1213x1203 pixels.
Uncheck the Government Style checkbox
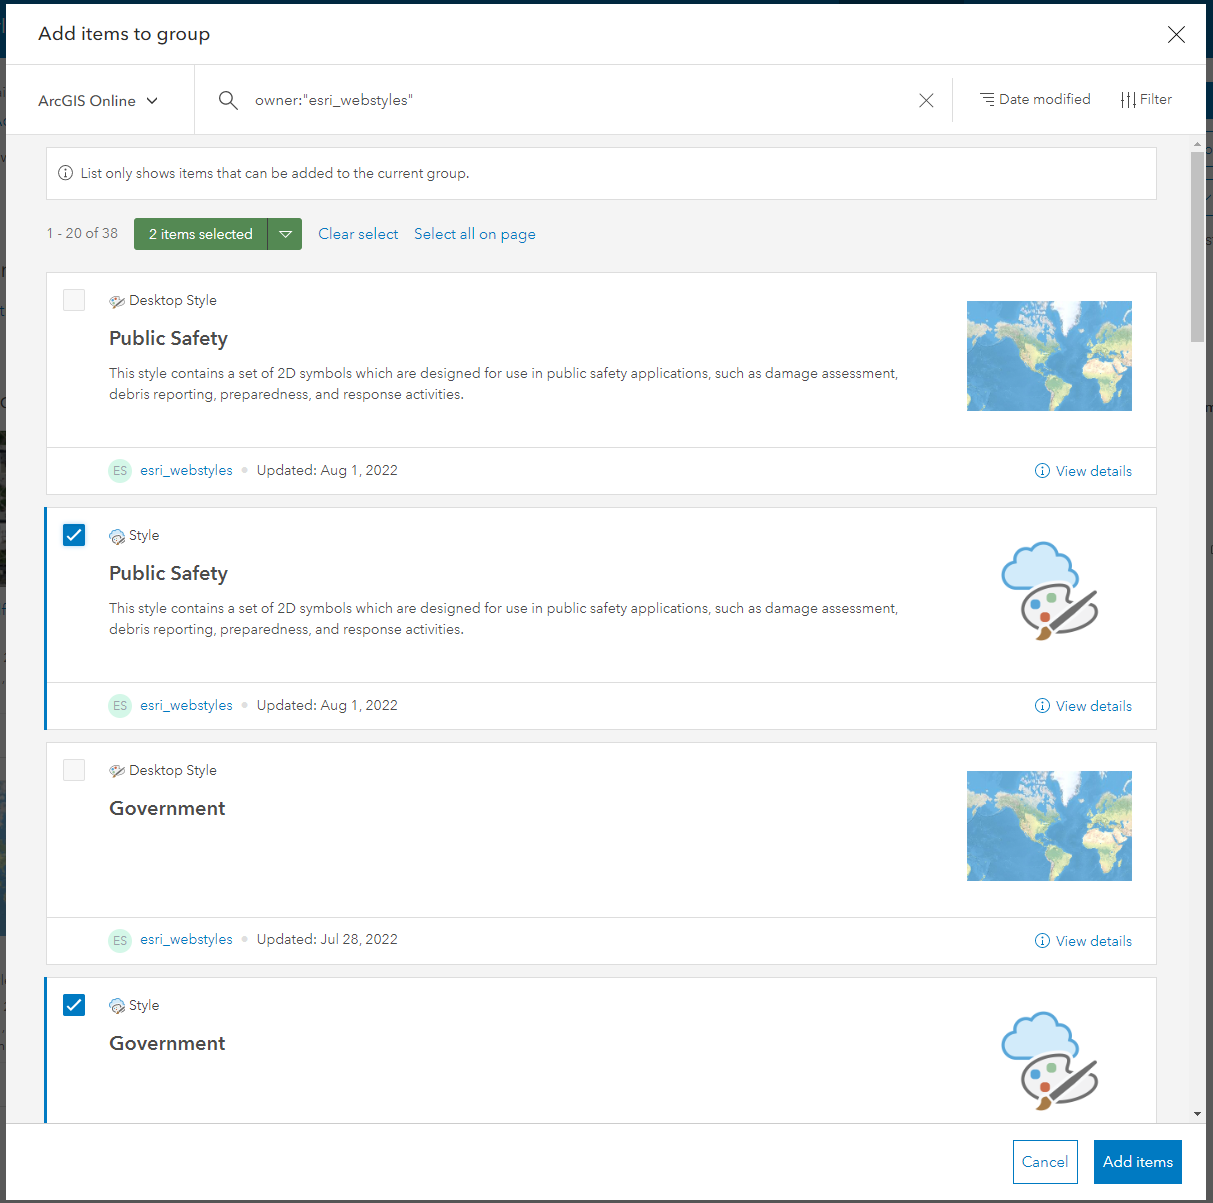click(x=74, y=1005)
